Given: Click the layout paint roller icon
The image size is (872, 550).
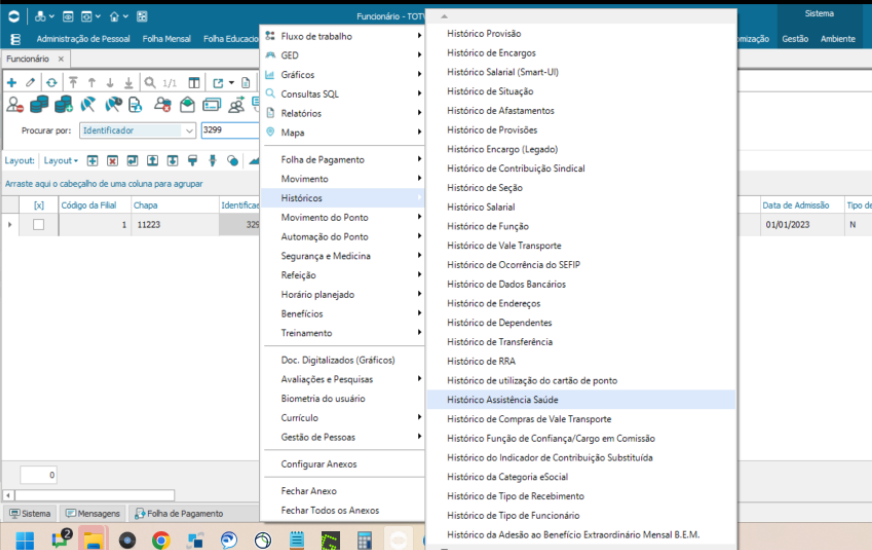Looking at the screenshot, I should (192, 161).
